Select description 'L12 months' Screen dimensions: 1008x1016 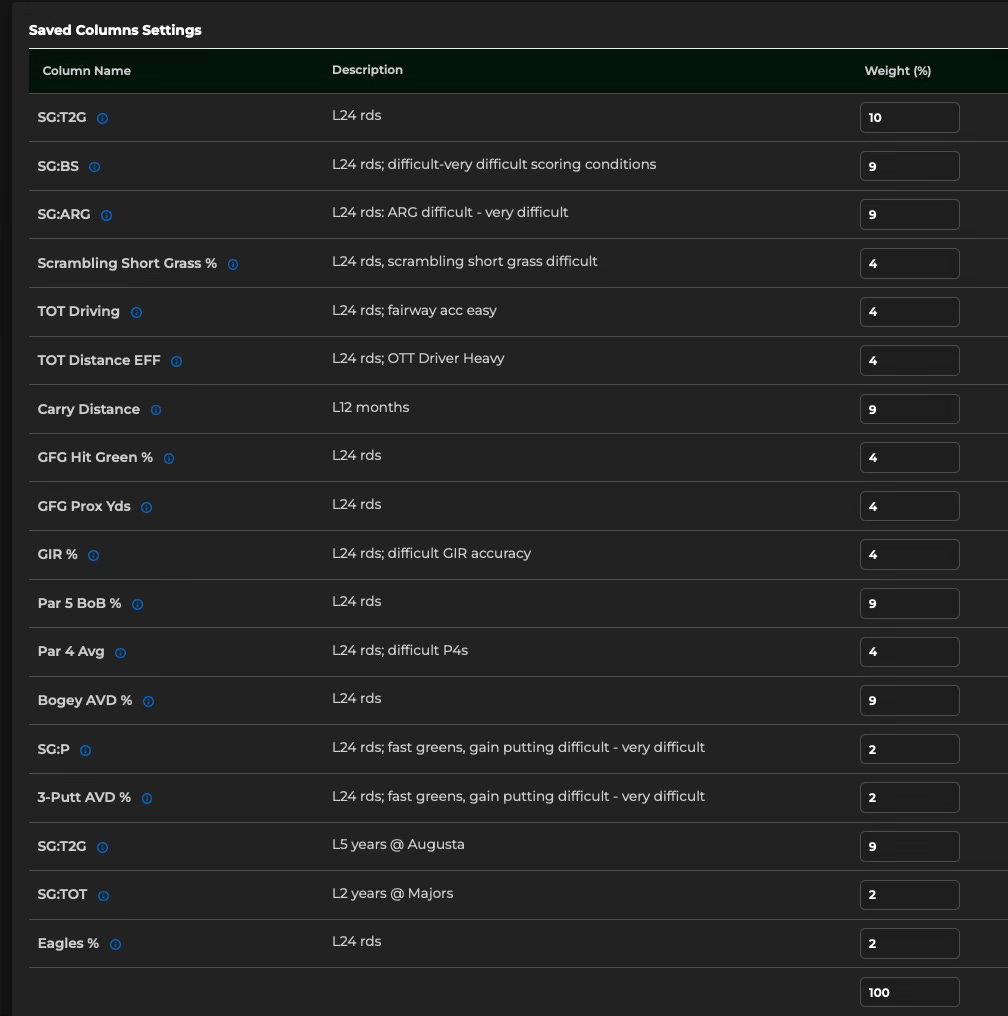371,407
